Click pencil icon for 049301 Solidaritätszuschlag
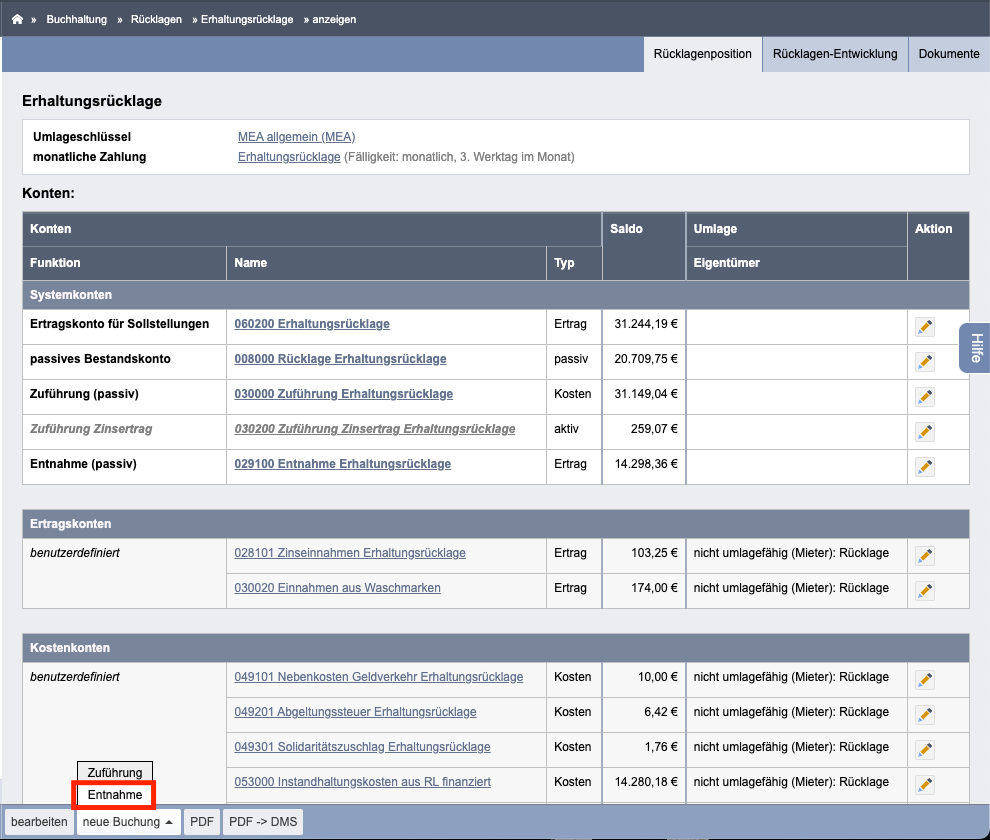 point(925,750)
